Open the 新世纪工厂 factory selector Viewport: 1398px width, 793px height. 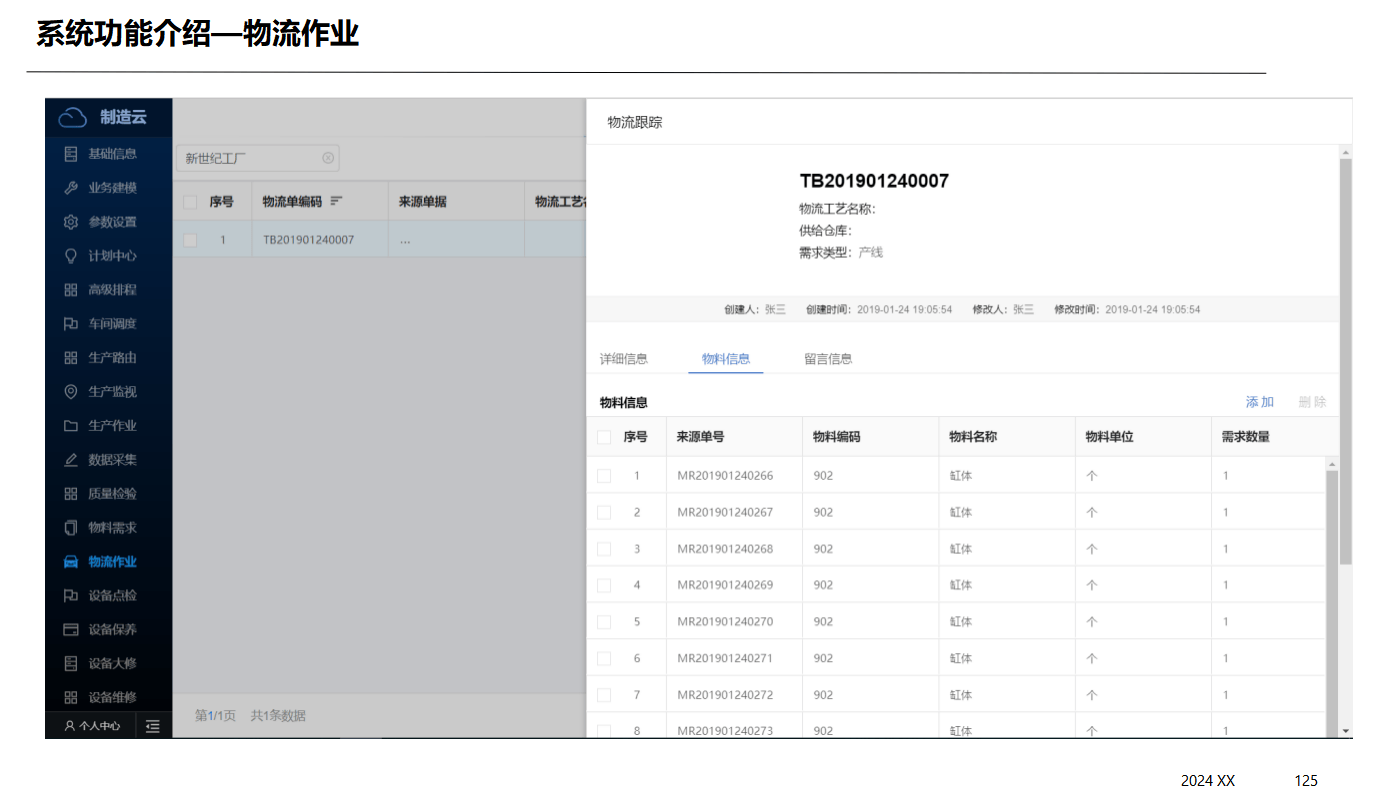[258, 158]
